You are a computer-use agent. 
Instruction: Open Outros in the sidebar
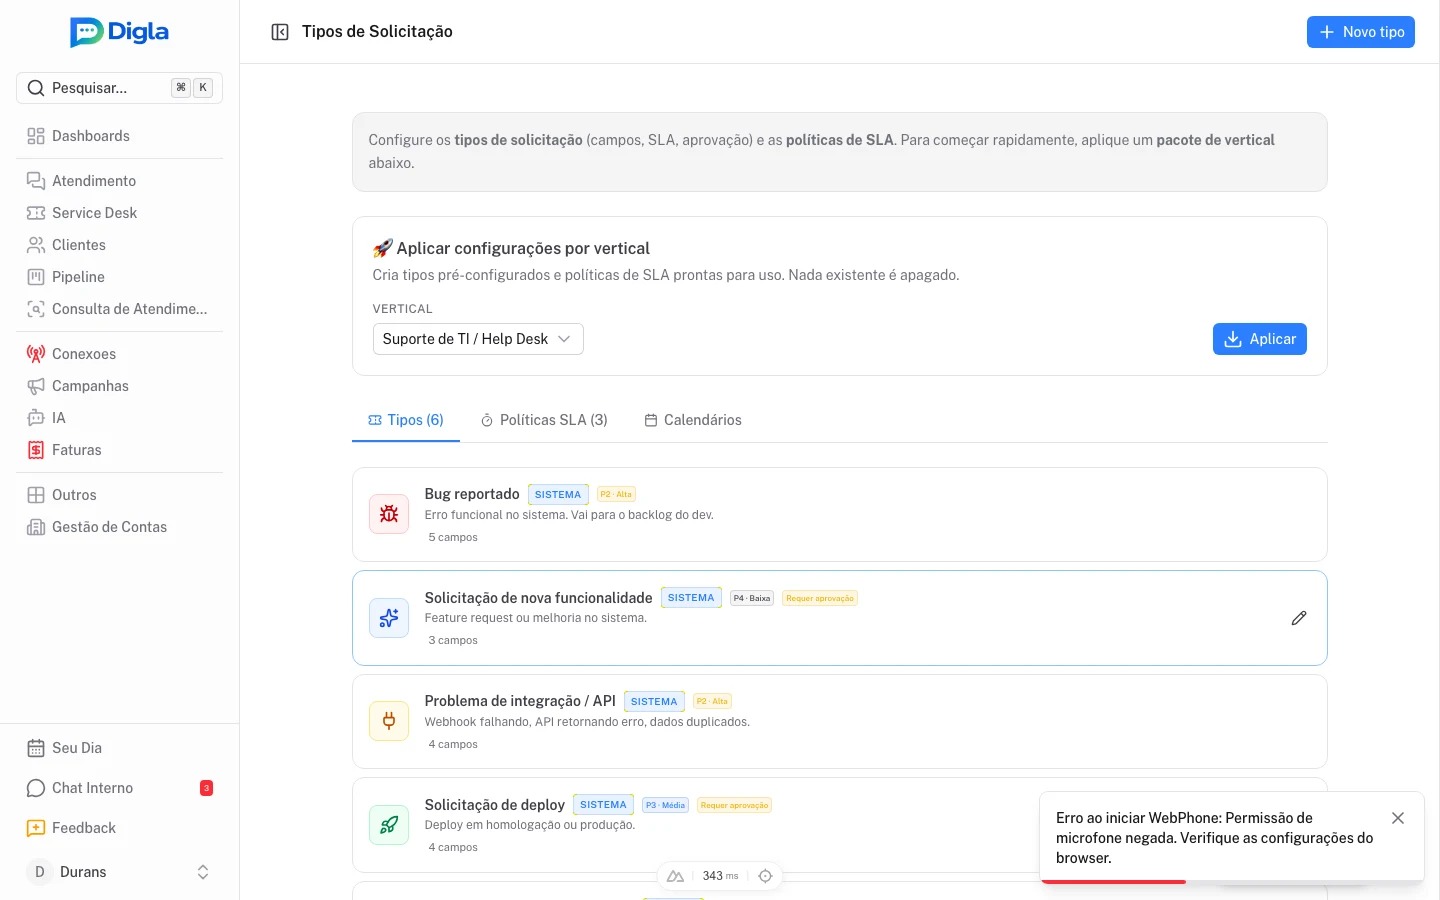point(120,495)
